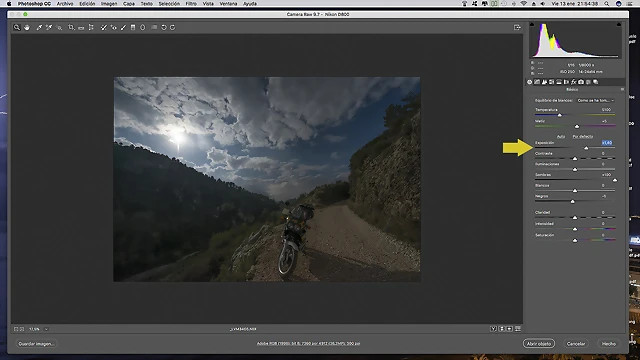Pick the White Balance eyedropper tool

39,27
